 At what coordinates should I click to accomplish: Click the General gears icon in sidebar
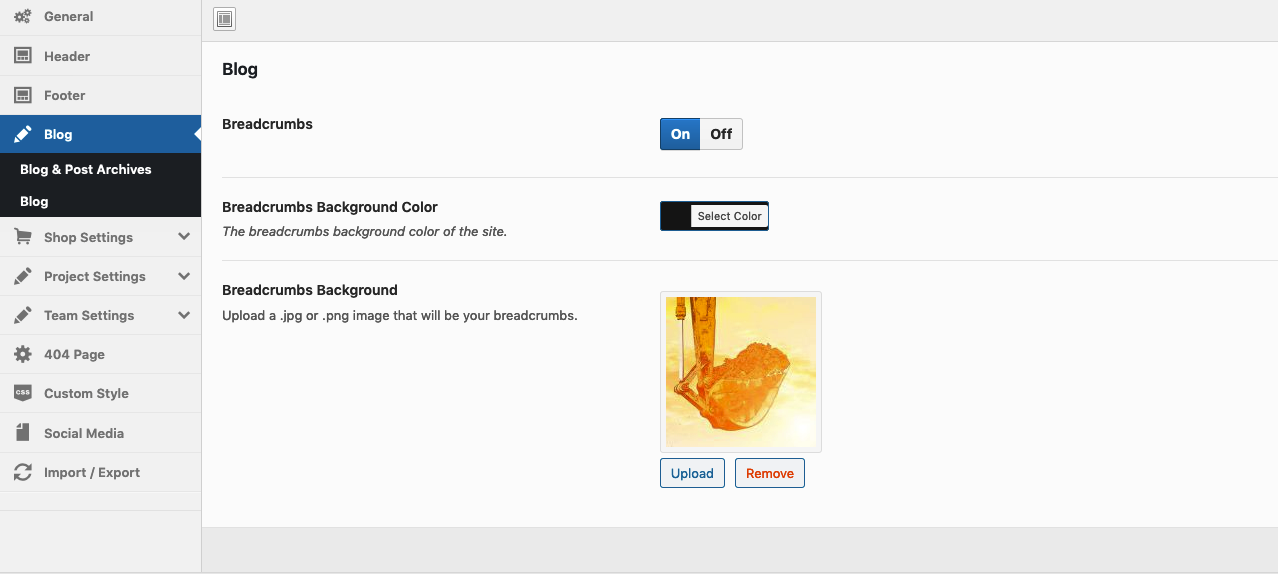[22, 17]
